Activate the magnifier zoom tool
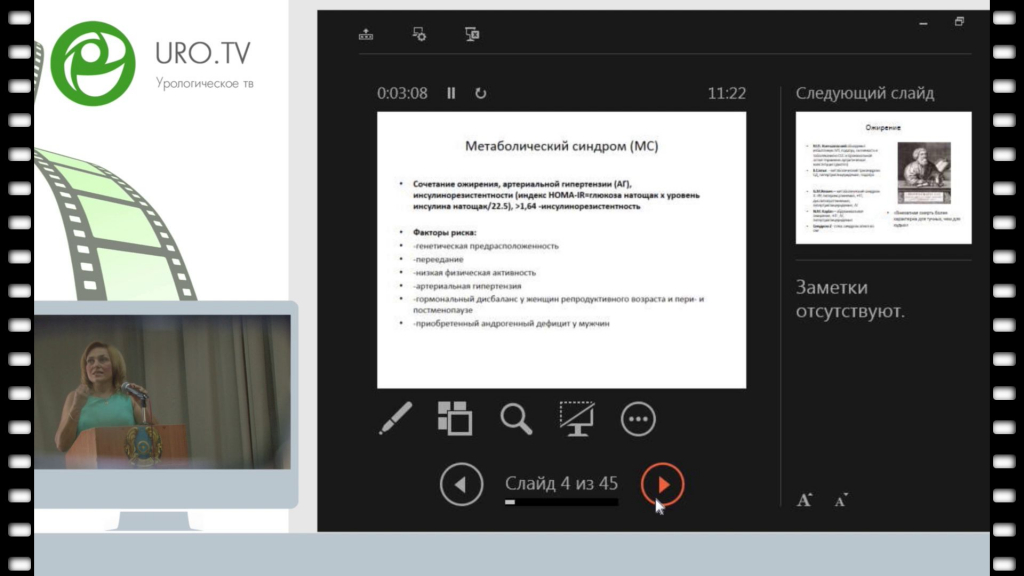The image size is (1024, 576). click(516, 418)
